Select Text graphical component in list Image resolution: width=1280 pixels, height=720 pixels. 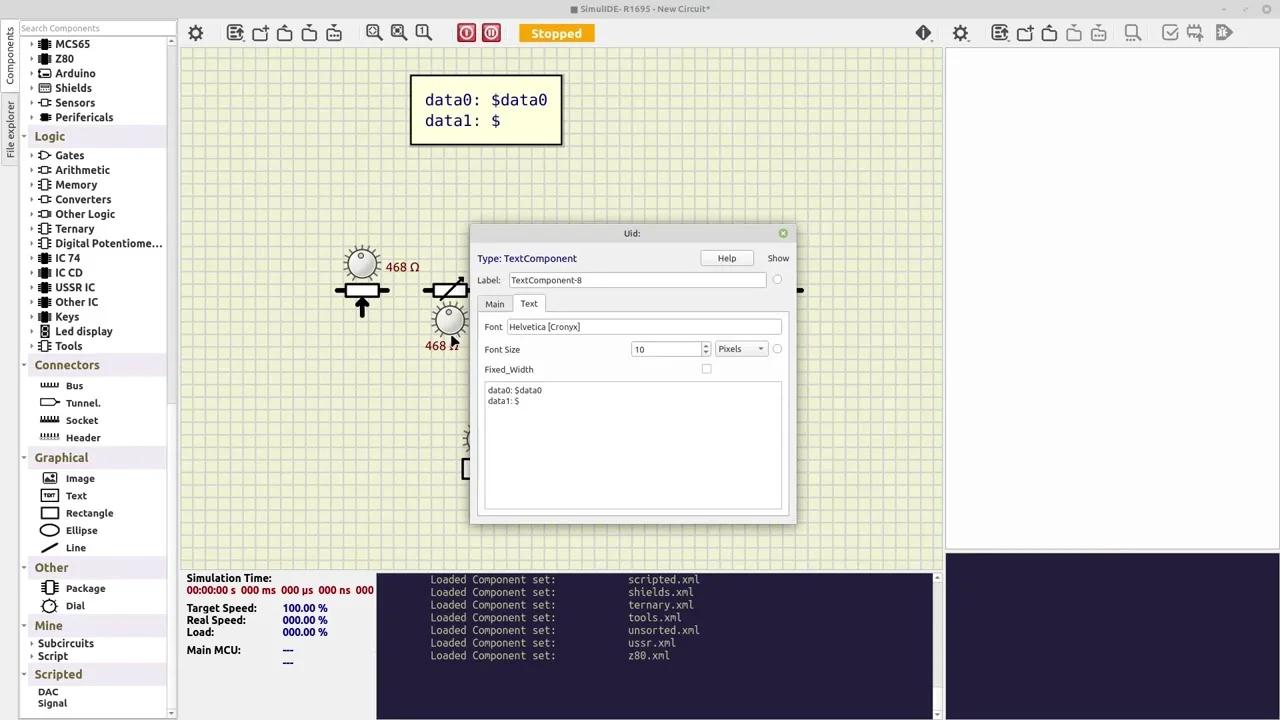coord(76,495)
